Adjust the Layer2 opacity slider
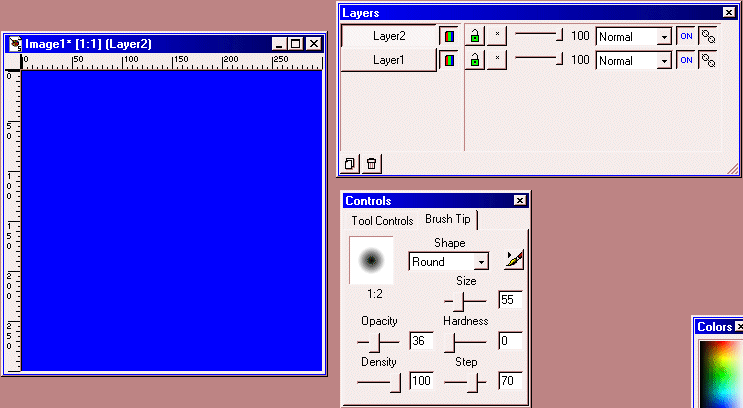The height and width of the screenshot is (408, 743). coord(539,35)
